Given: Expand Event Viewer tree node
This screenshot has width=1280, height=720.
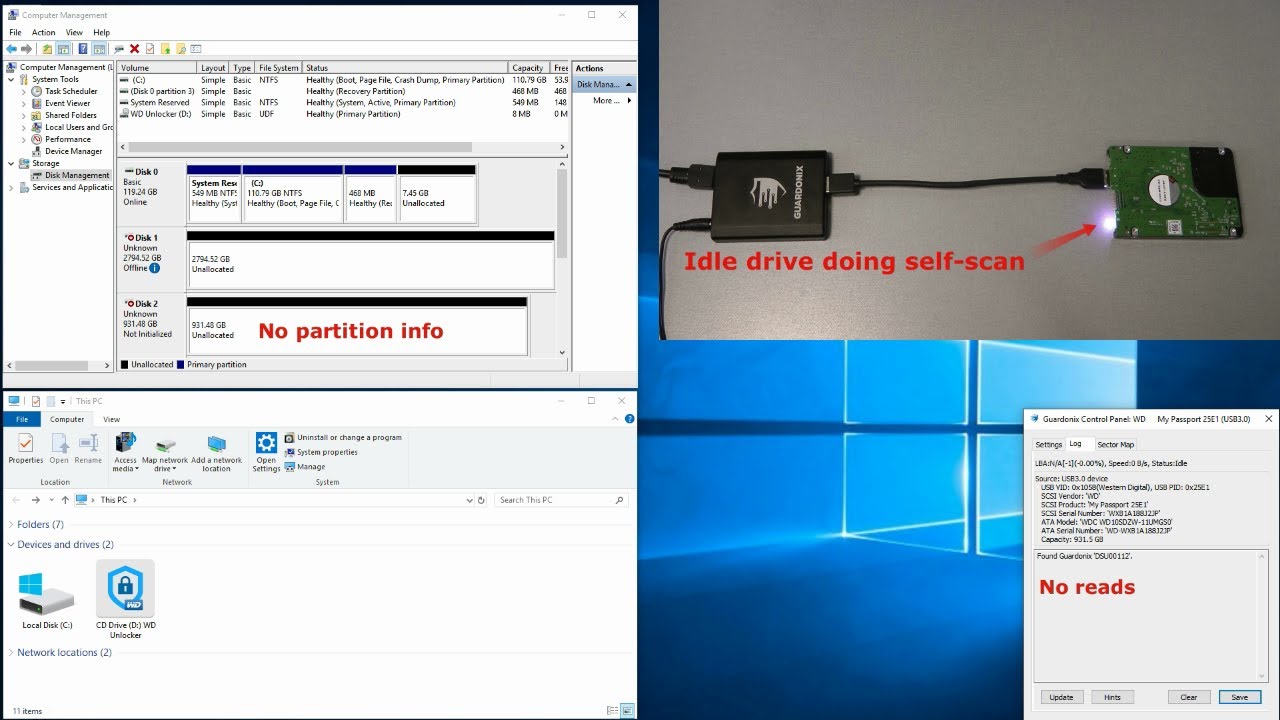Looking at the screenshot, I should [x=24, y=103].
